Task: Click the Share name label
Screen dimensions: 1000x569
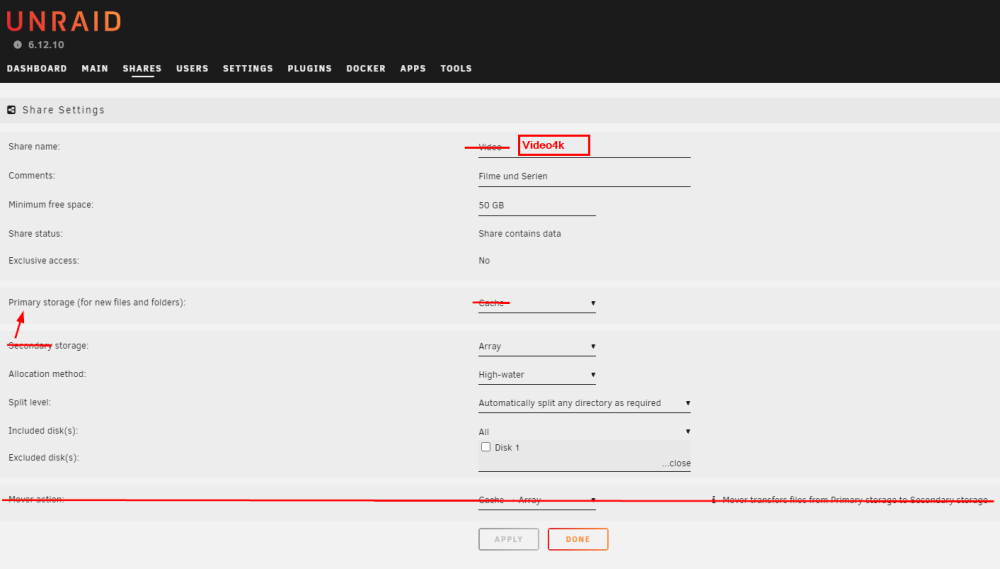Action: [34, 147]
